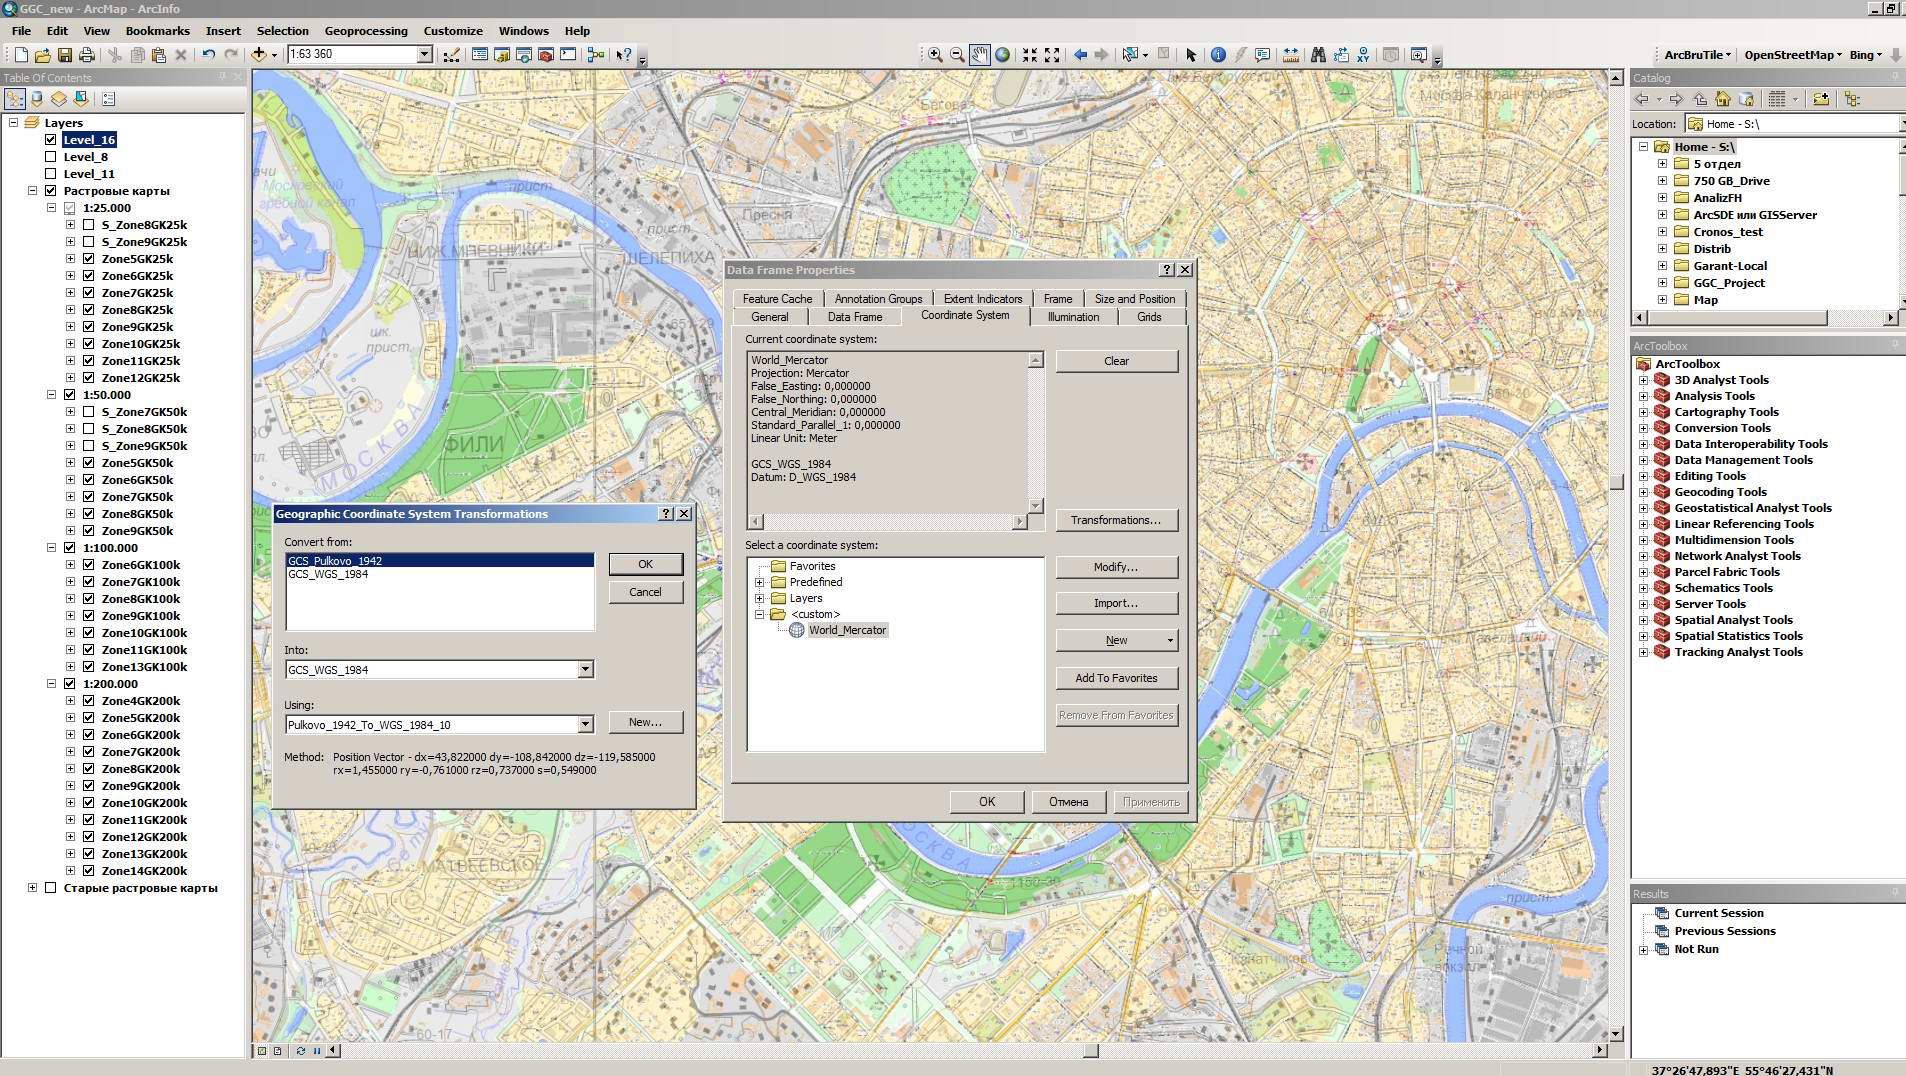The image size is (1906, 1076).
Task: Toggle visibility of Zone5GK25k layer
Action: (x=89, y=259)
